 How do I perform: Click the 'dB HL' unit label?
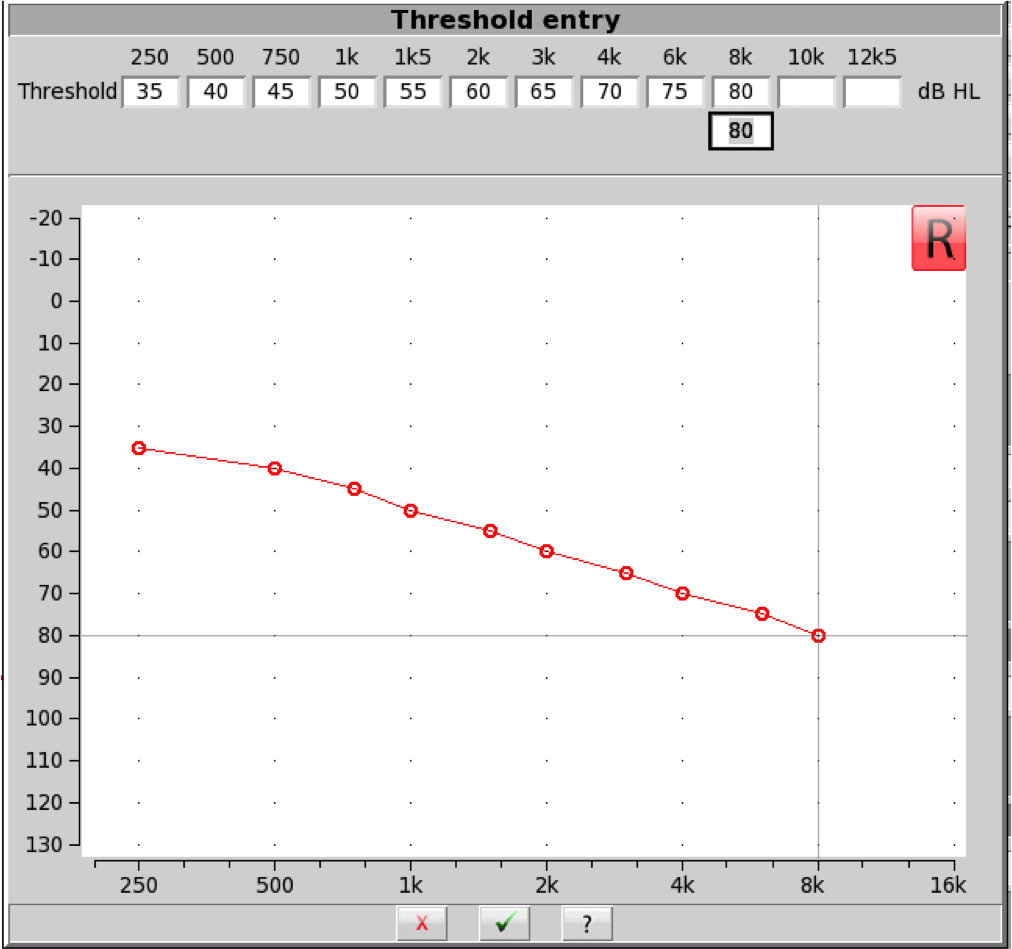tap(949, 92)
